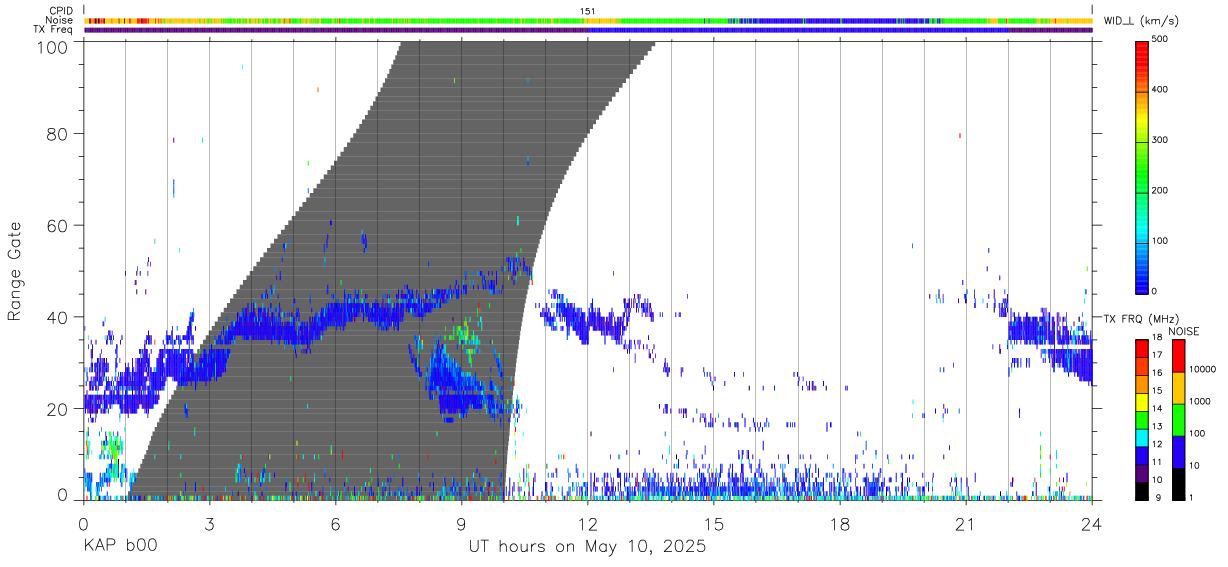The image size is (1228, 567).
Task: Click the TX frequency strip above the plot
Action: coord(587,30)
